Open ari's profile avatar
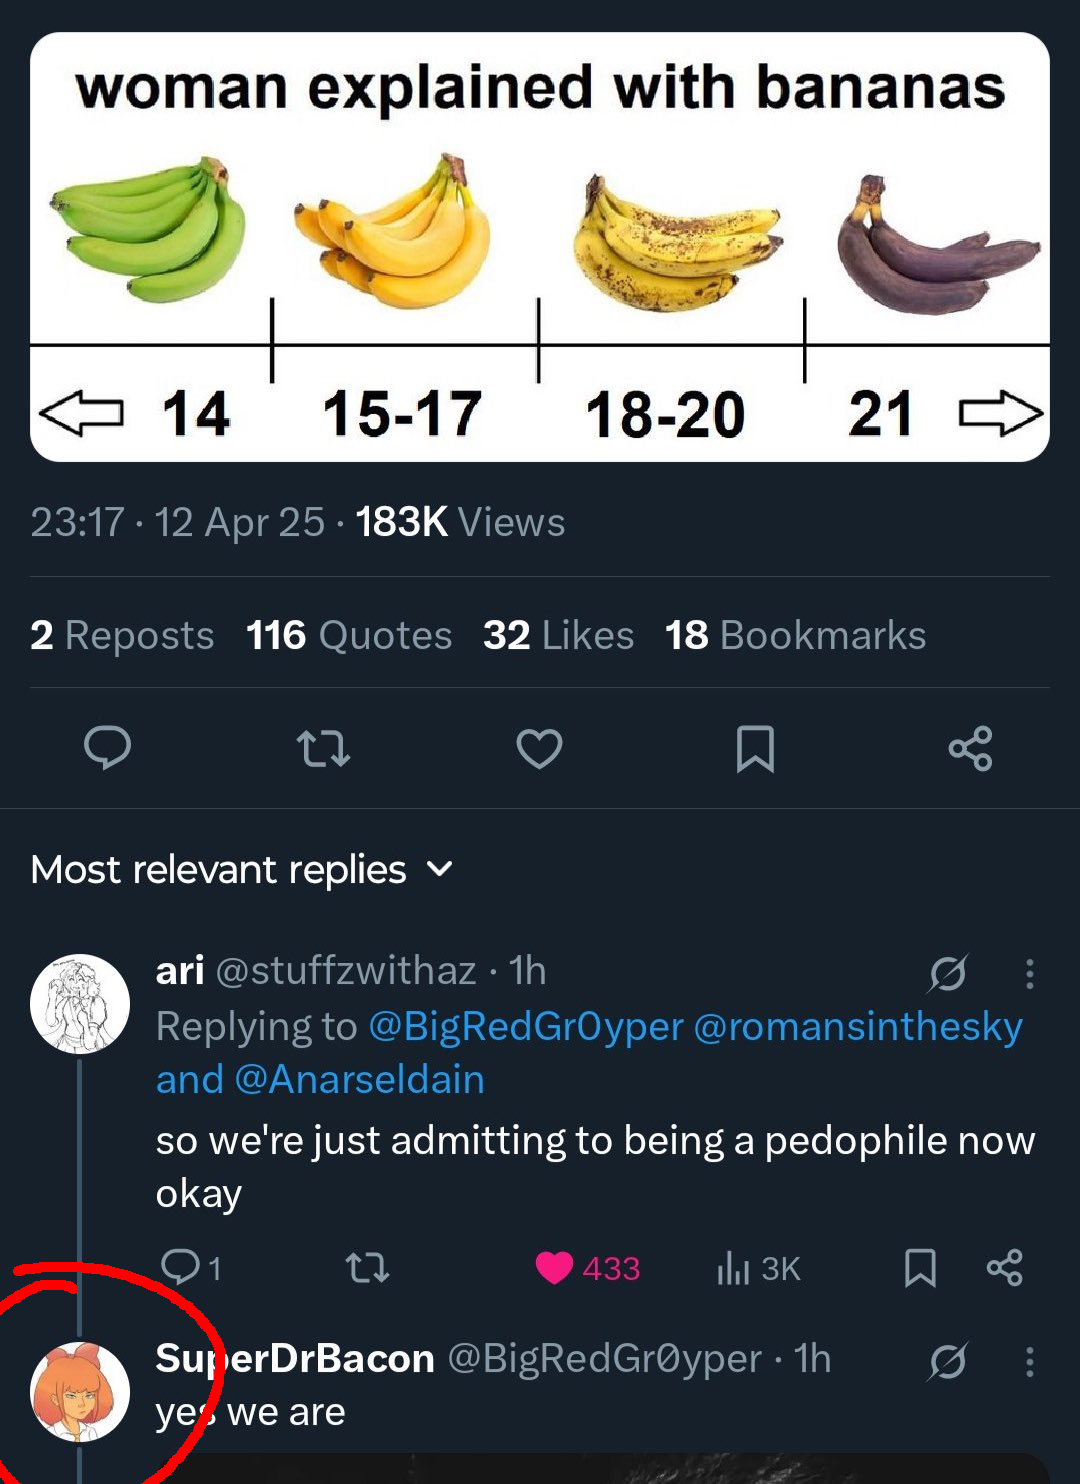This screenshot has width=1080, height=1484. pos(80,1004)
